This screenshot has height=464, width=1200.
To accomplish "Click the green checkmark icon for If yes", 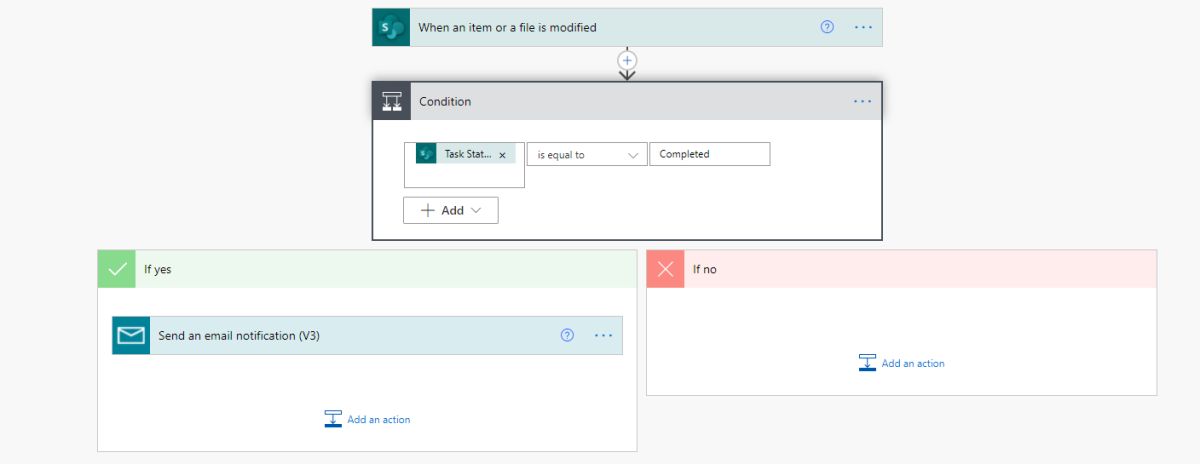I will pyautogui.click(x=117, y=269).
